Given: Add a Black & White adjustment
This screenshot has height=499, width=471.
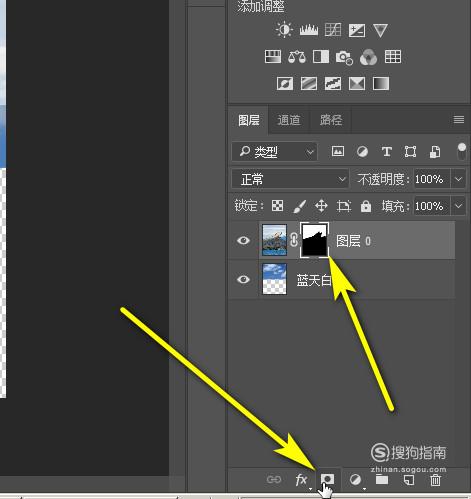Looking at the screenshot, I should 321,57.
